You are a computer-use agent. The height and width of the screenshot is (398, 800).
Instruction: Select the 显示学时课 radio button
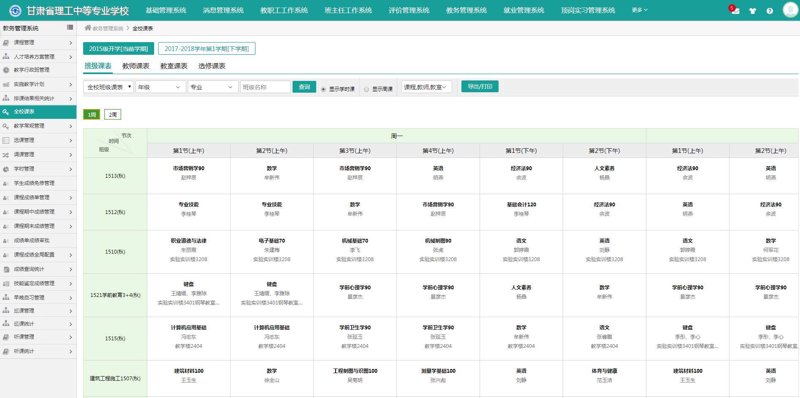[x=323, y=89]
